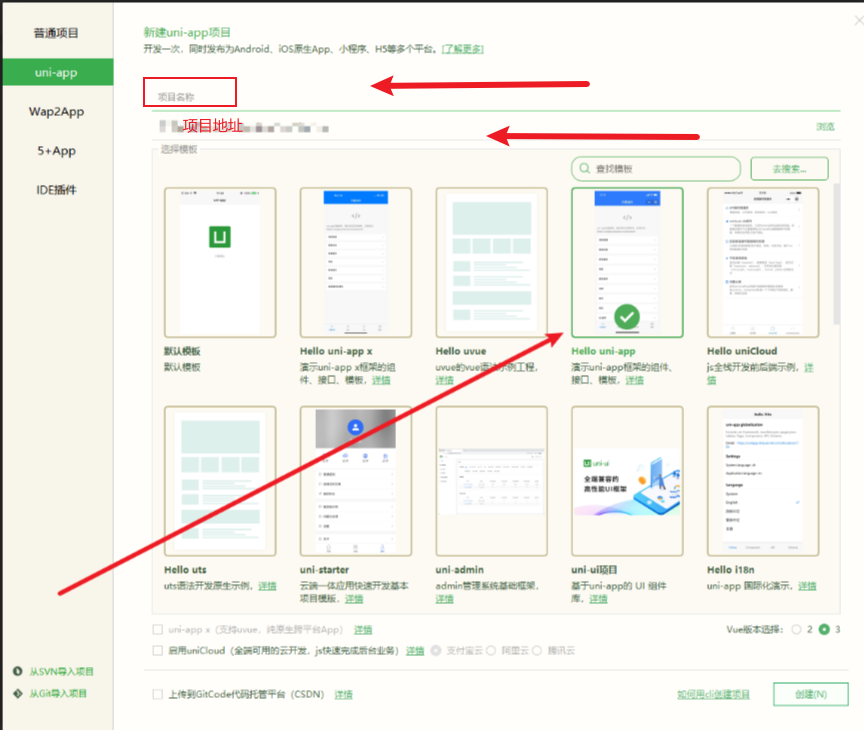Screen dimensions: 864x730
Task: Select the Hello uts template thumbnail
Action: click(x=220, y=481)
